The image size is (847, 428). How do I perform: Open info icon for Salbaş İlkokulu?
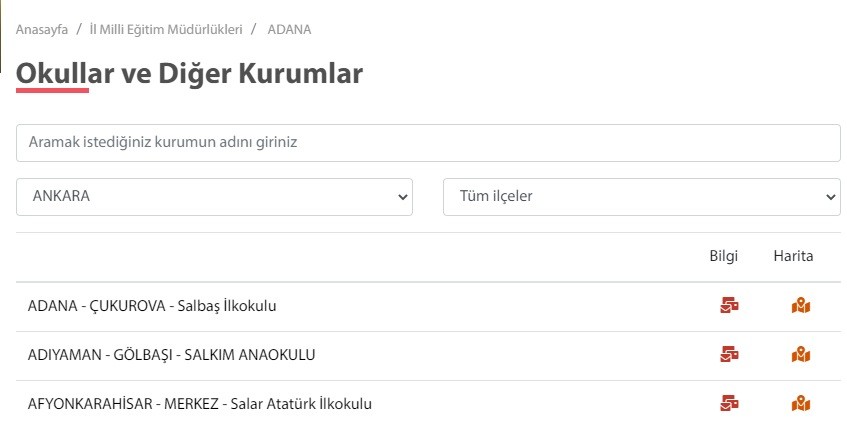(729, 306)
